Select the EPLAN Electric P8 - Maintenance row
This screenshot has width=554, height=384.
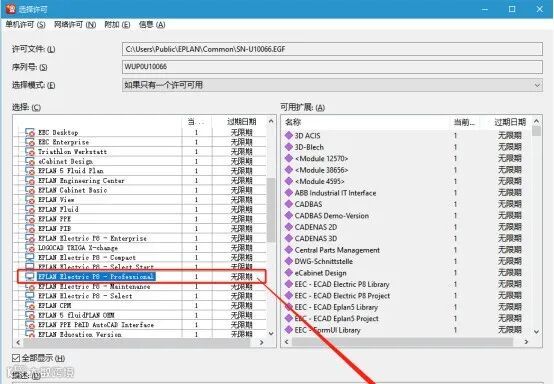click(141, 286)
